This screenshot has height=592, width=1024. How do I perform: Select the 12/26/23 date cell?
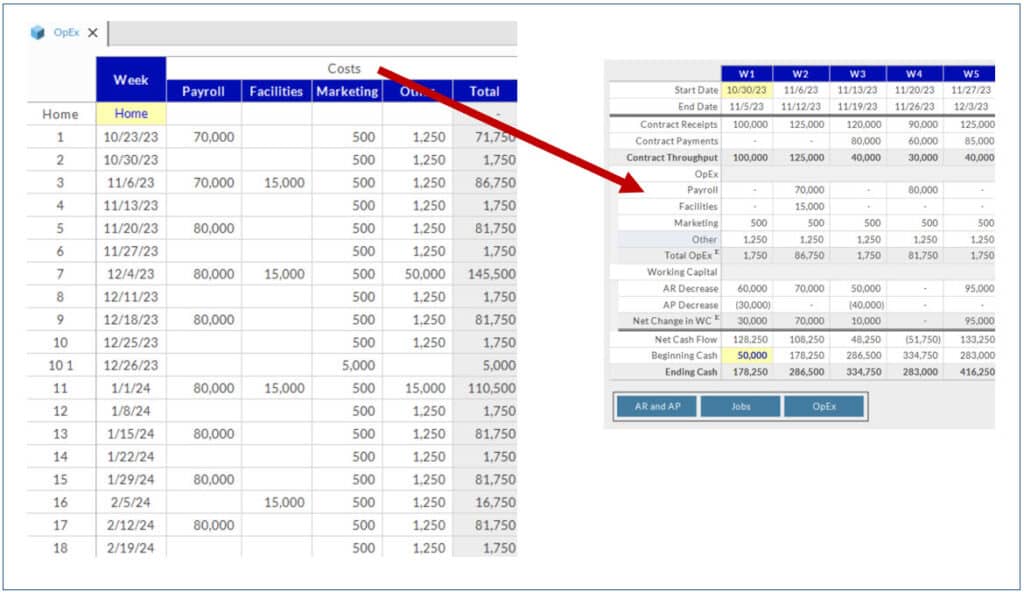131,366
